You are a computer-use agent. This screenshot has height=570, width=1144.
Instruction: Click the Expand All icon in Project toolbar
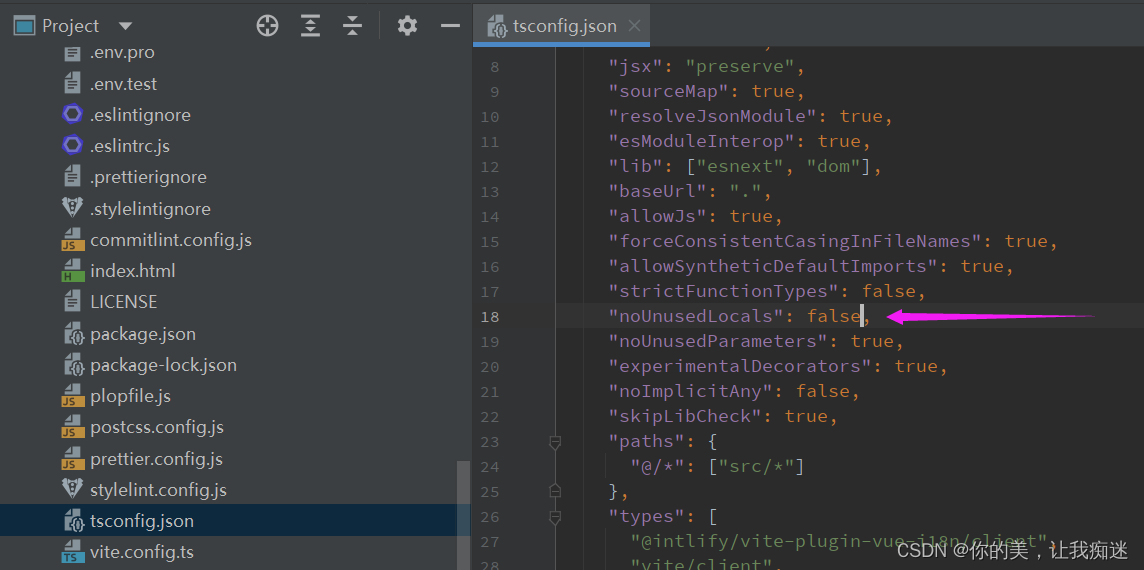(311, 26)
